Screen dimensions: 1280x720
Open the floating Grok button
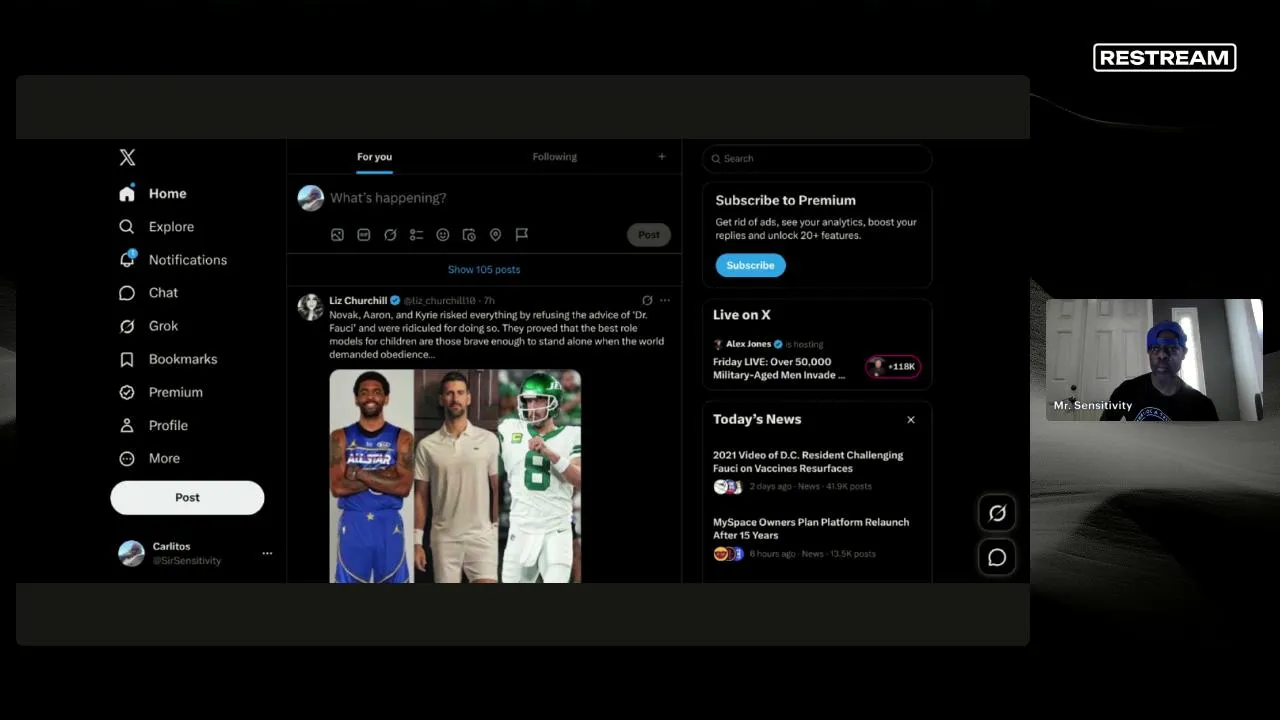(997, 513)
